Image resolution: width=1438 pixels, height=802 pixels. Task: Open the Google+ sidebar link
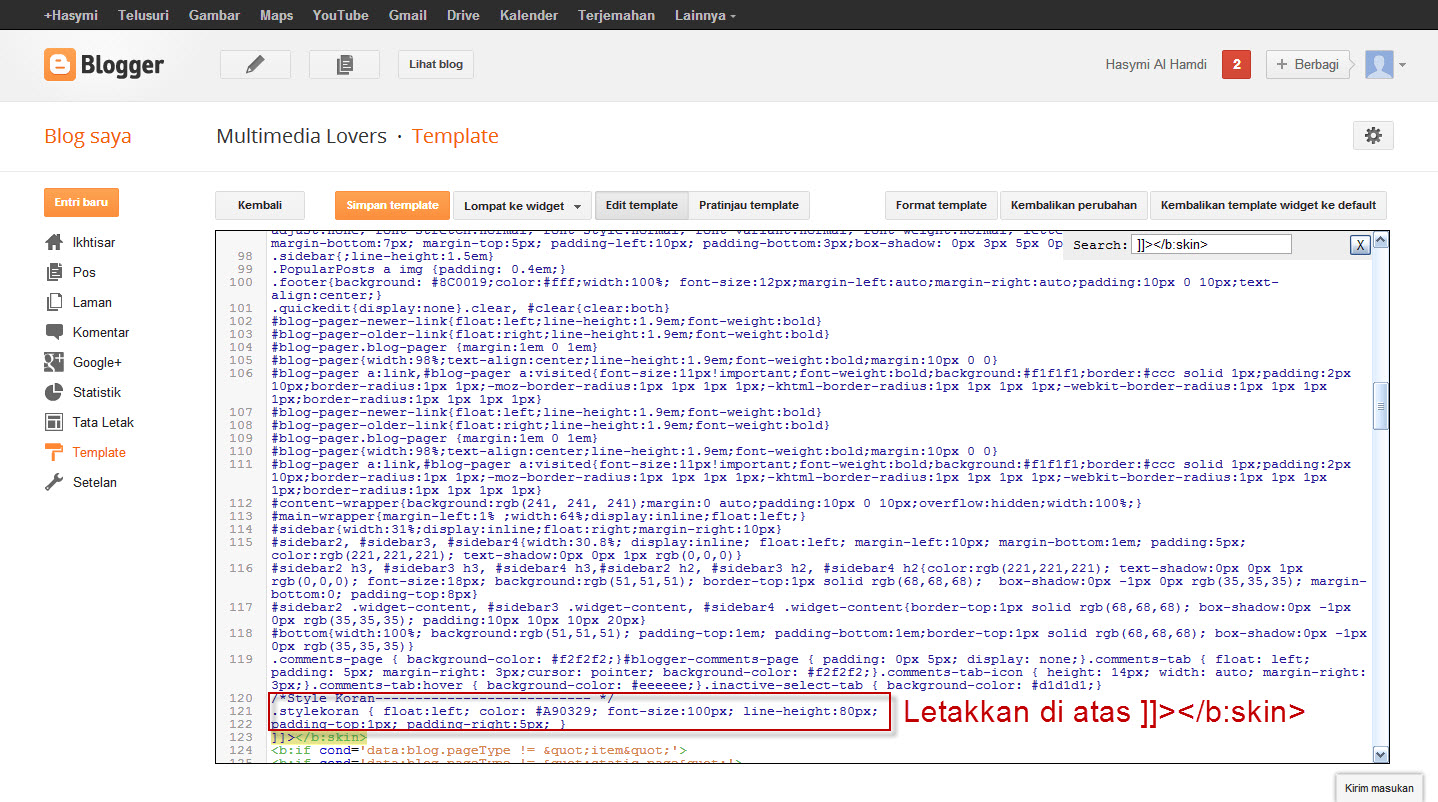pos(97,362)
